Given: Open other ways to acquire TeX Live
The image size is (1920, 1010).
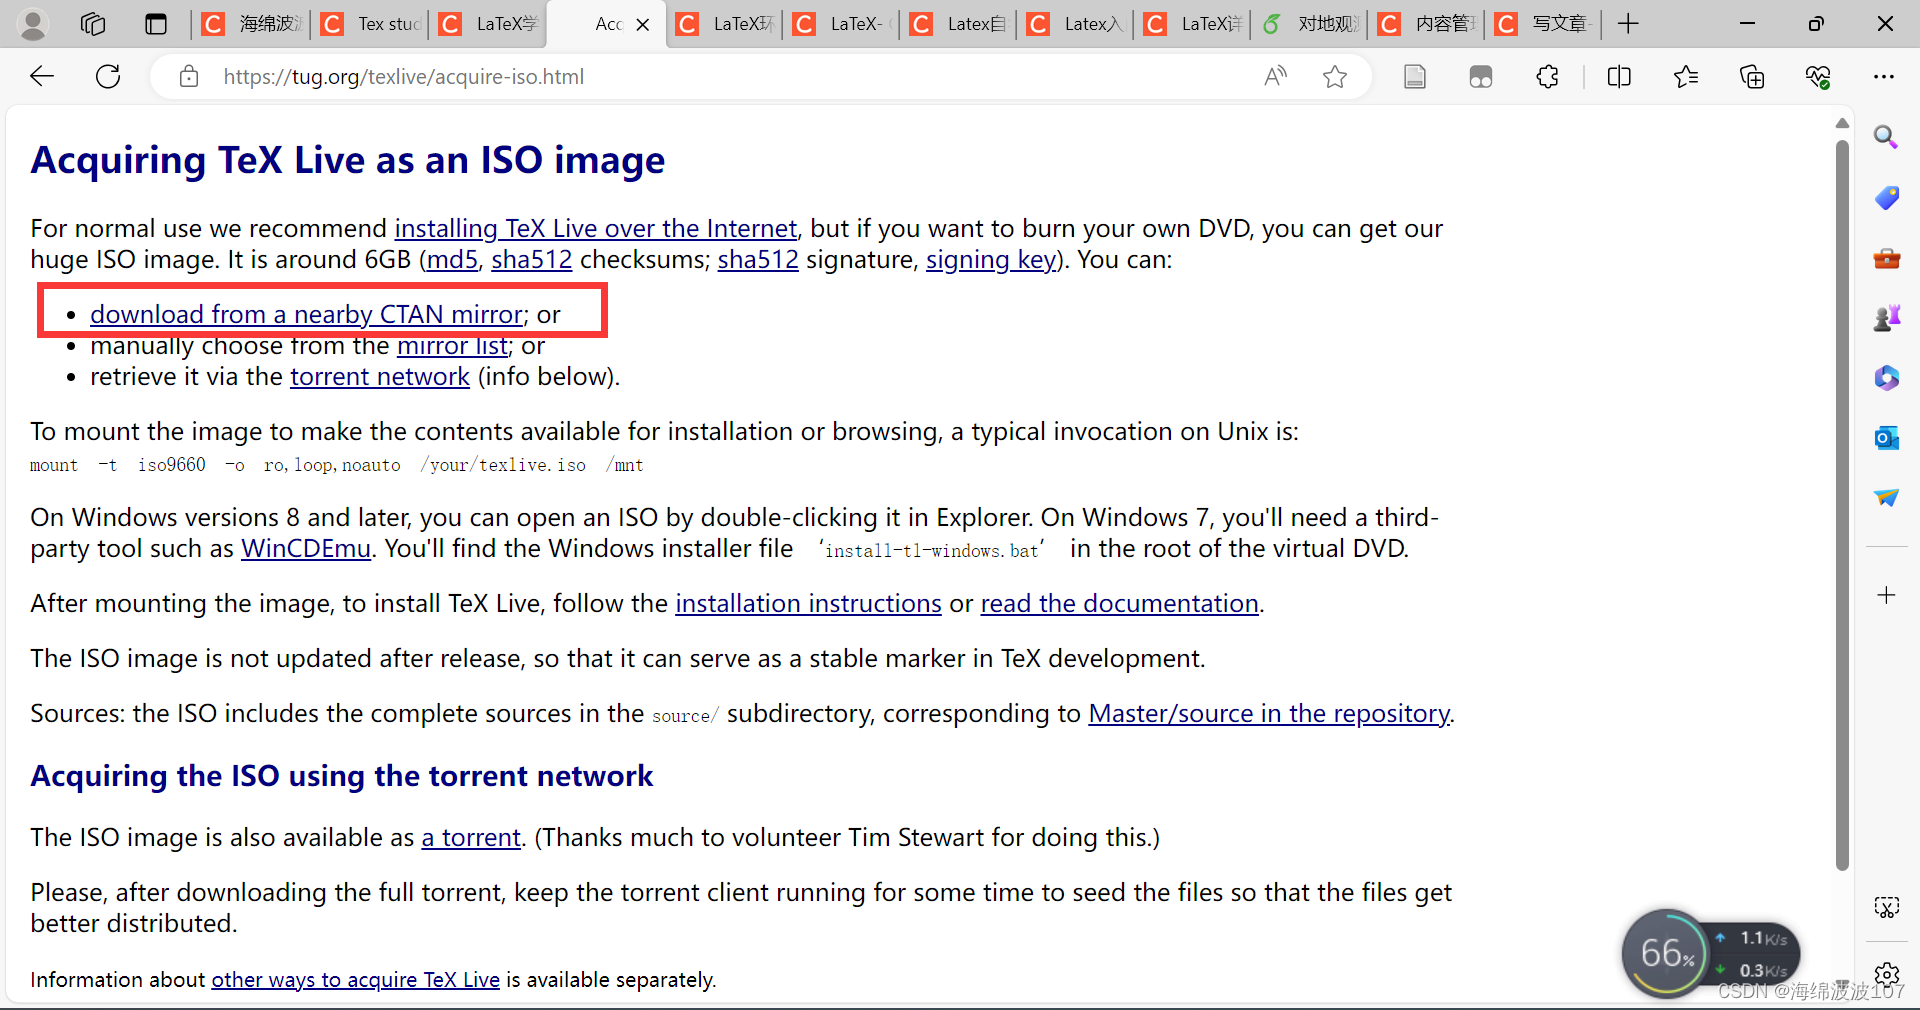Looking at the screenshot, I should point(355,980).
